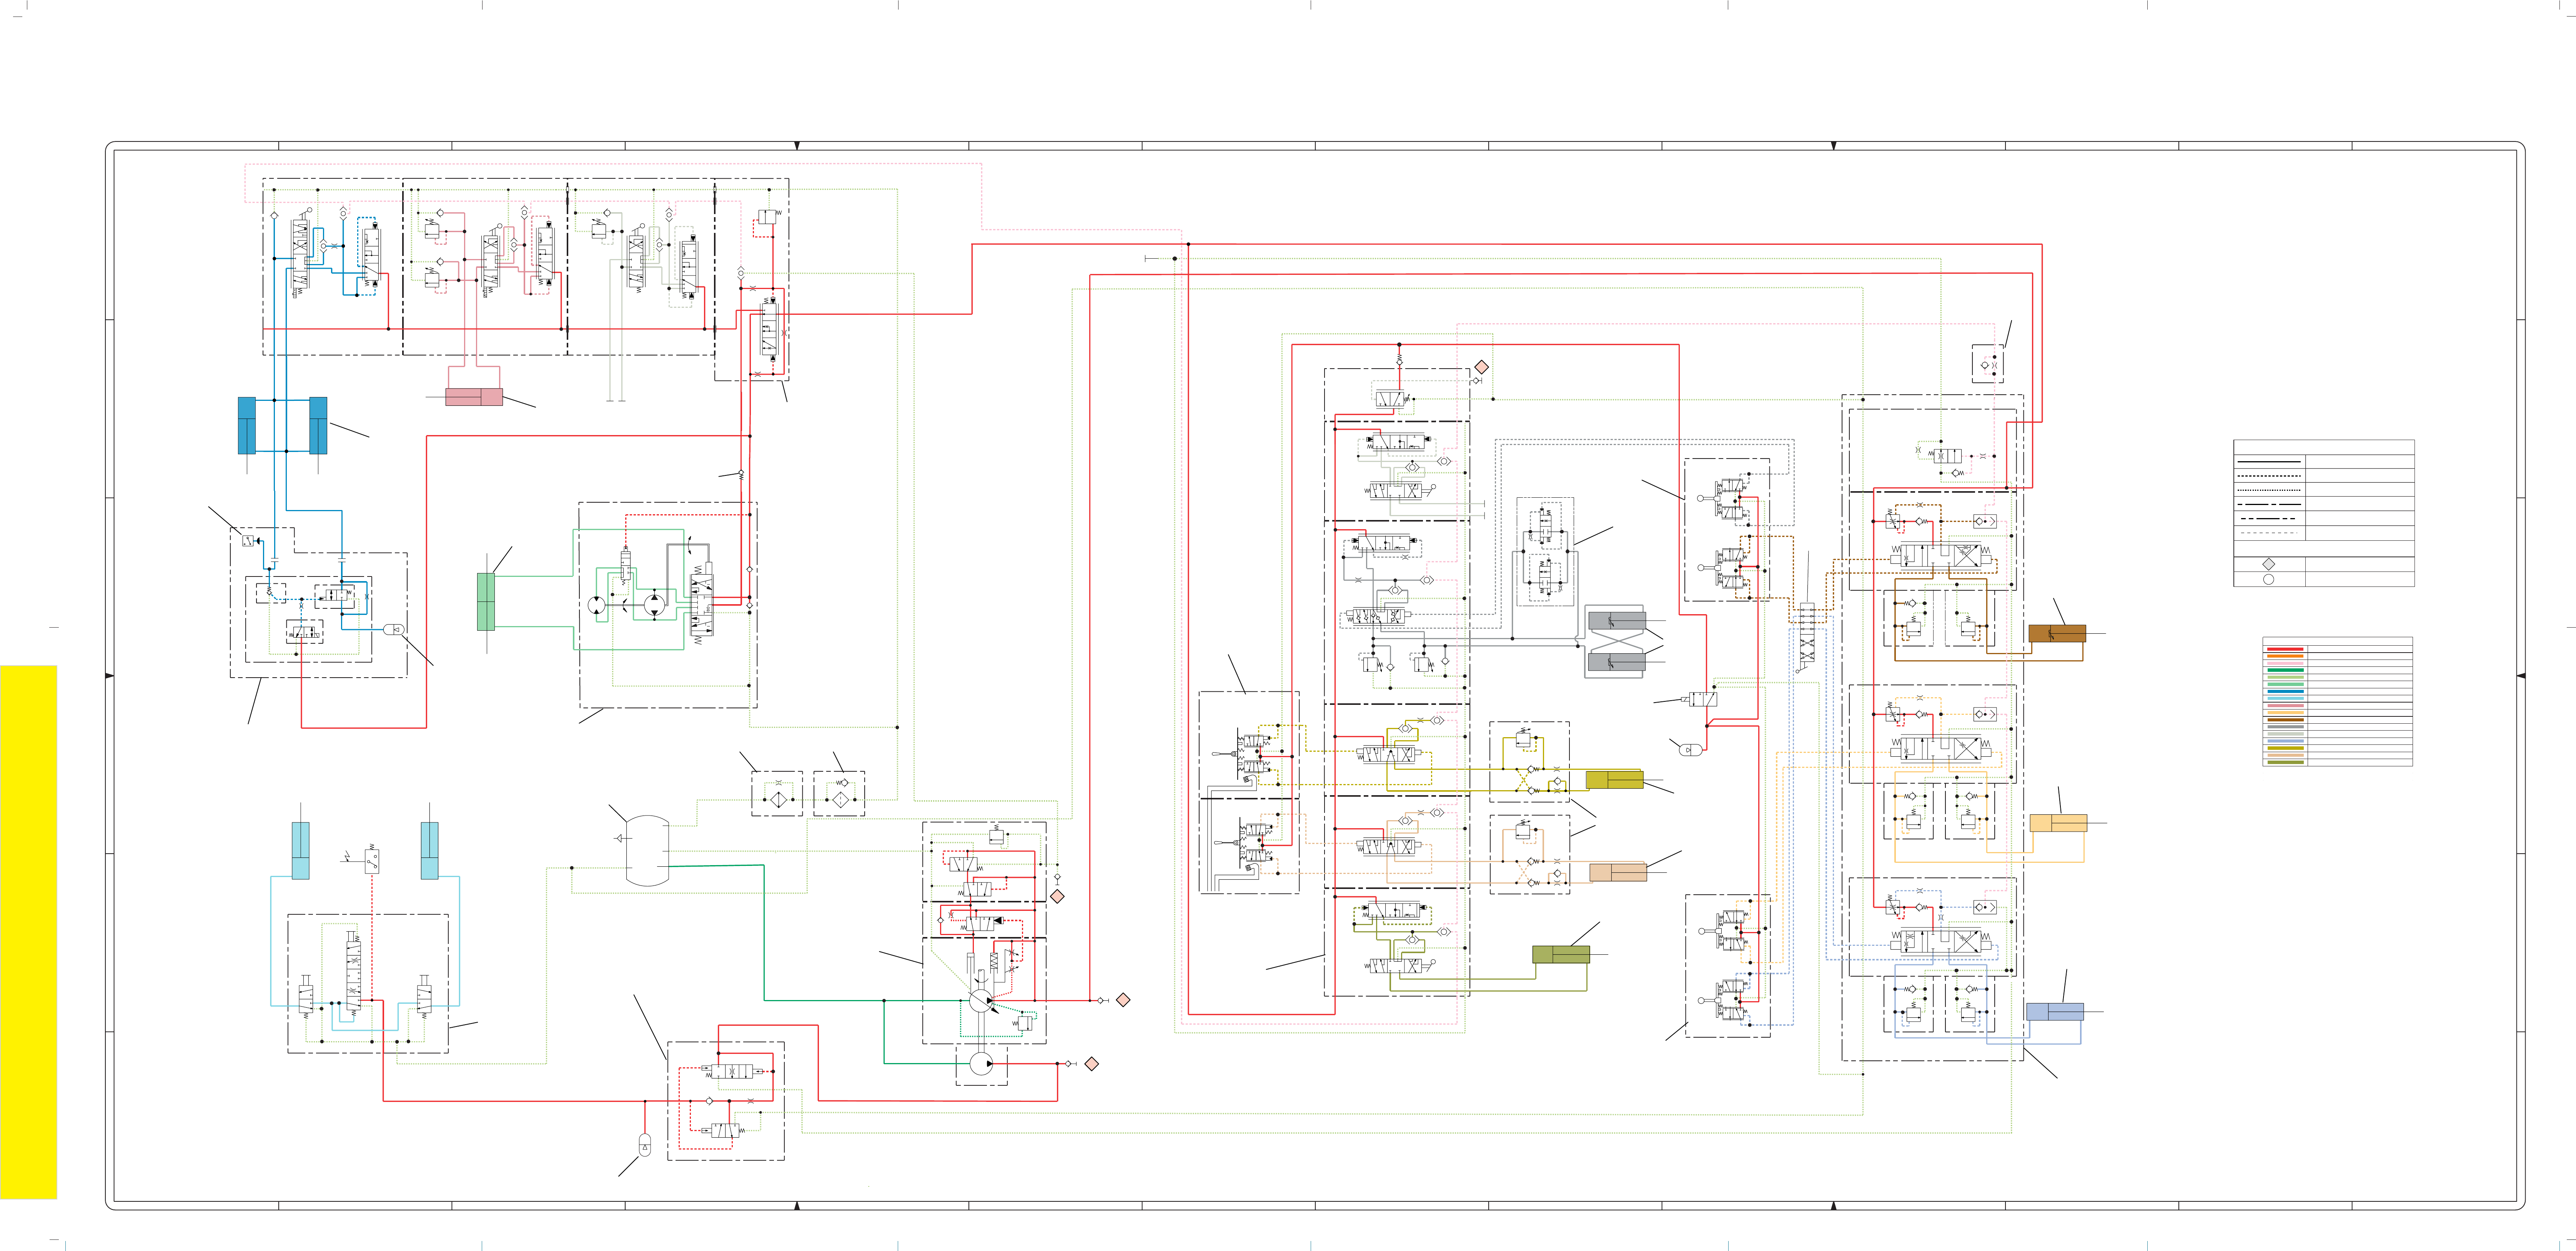Click the olive-green cylinder
The width and height of the screenshot is (2576, 1251).
point(1561,955)
